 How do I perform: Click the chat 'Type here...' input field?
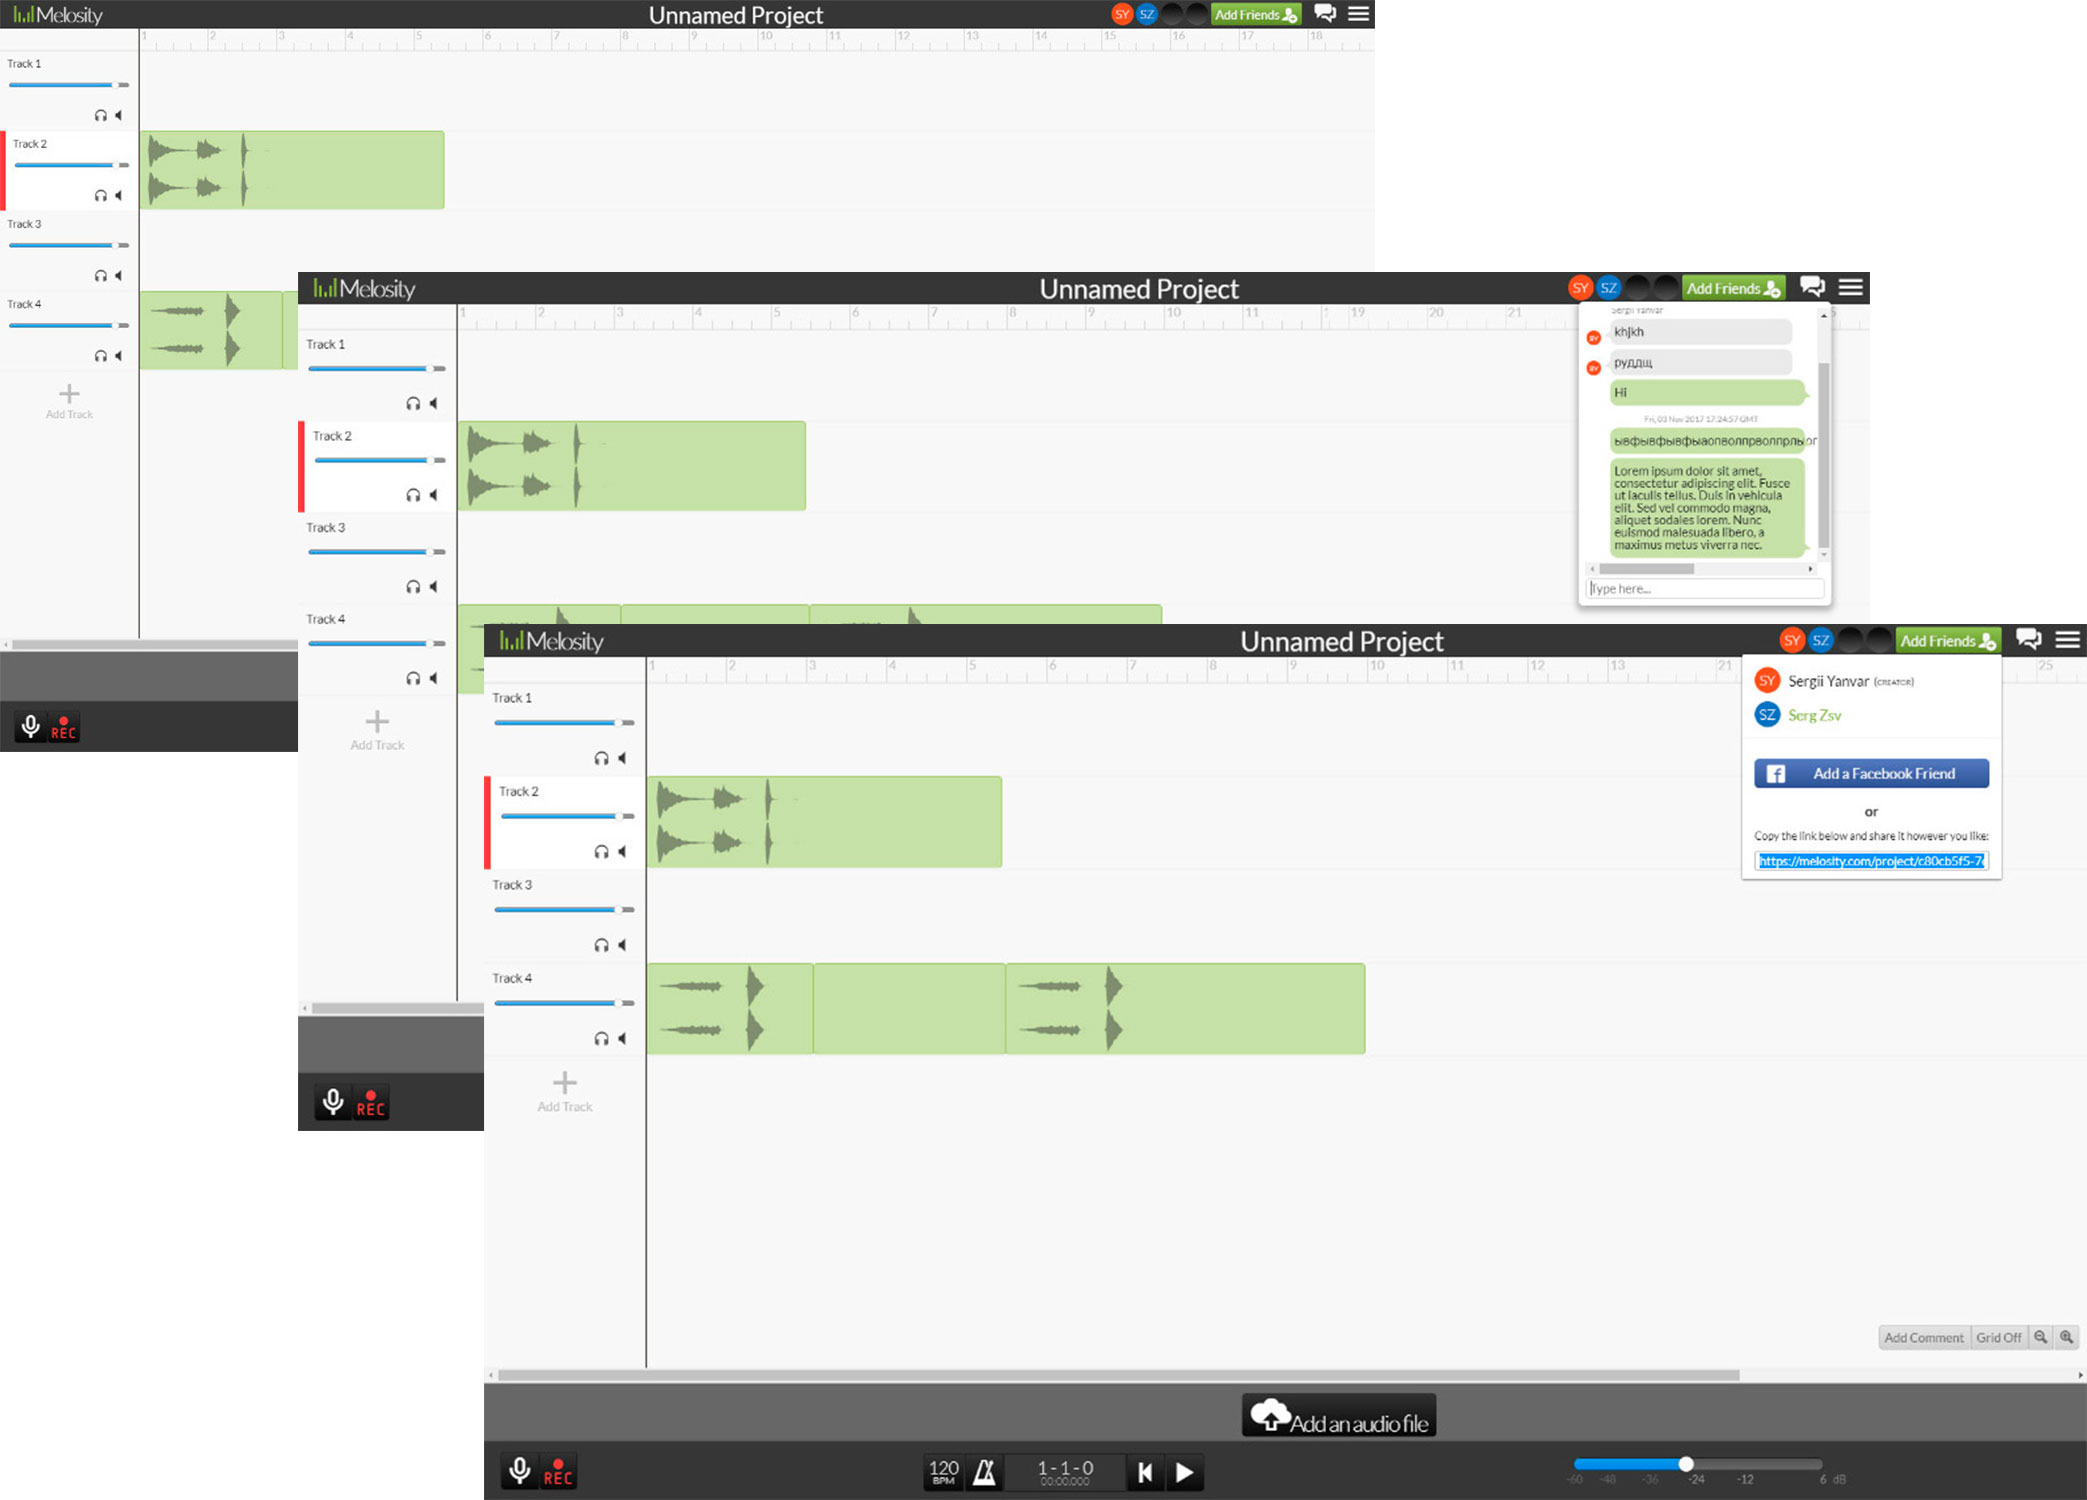point(1704,589)
